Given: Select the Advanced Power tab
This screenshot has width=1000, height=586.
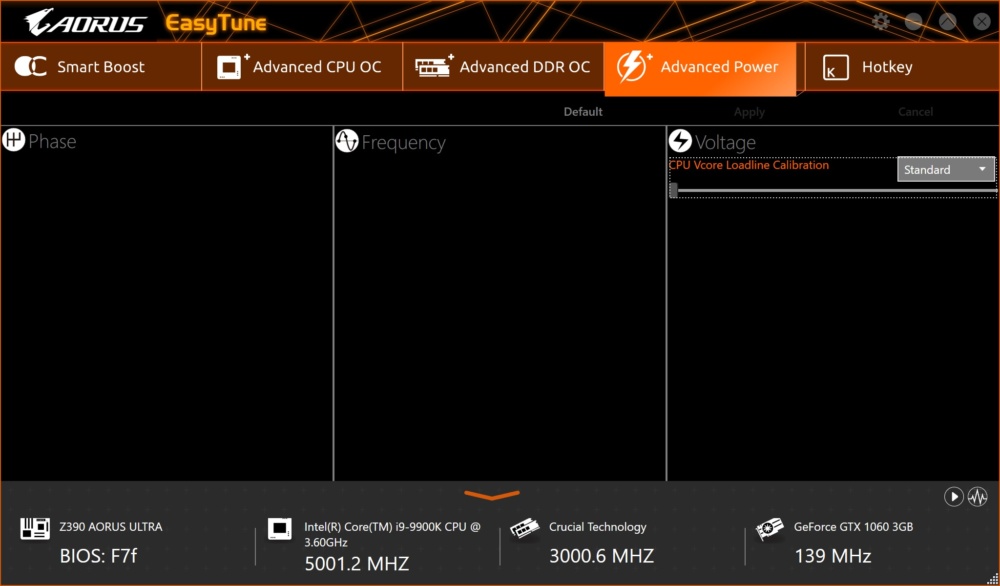Looking at the screenshot, I should [700, 68].
